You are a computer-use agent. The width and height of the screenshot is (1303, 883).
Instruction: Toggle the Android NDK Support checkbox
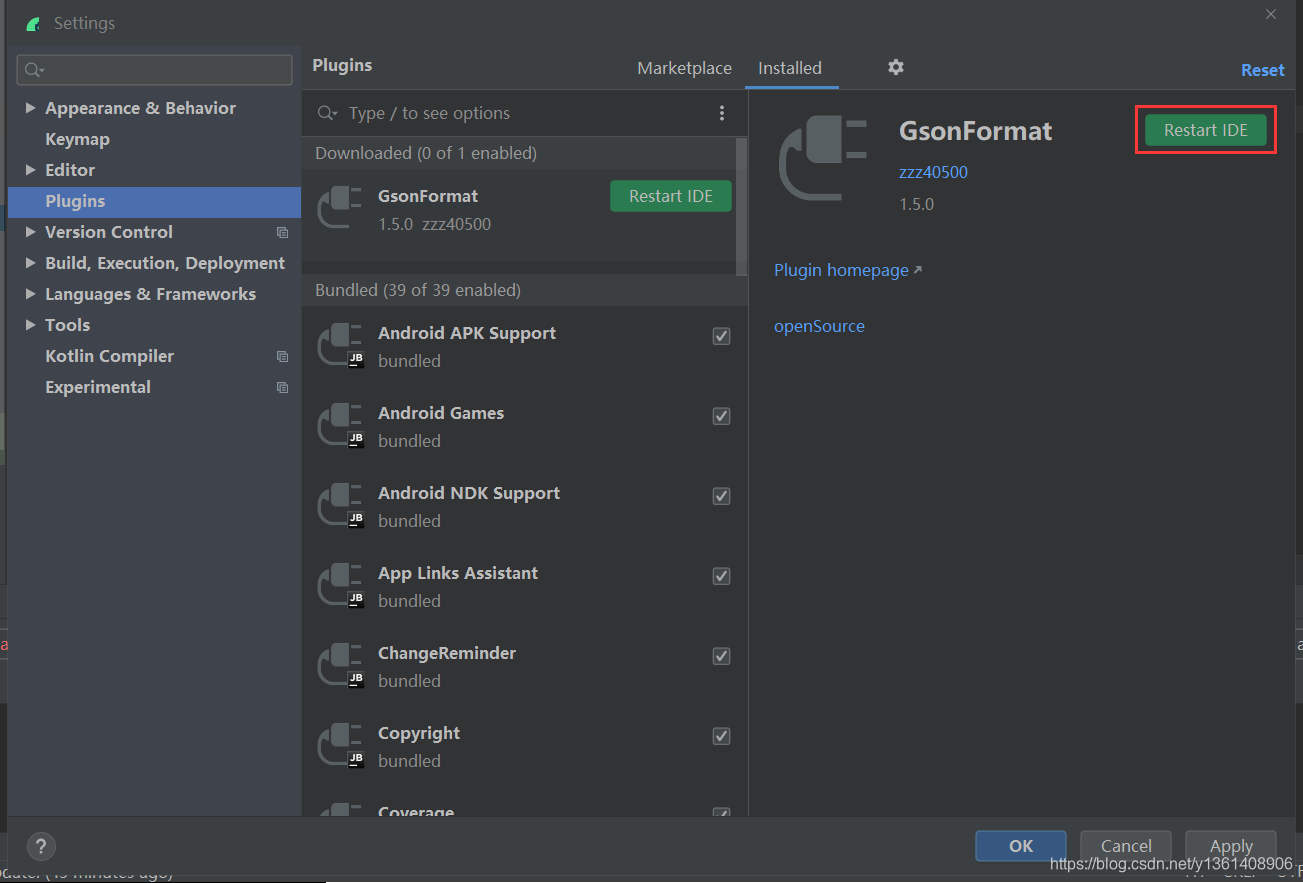pos(721,496)
